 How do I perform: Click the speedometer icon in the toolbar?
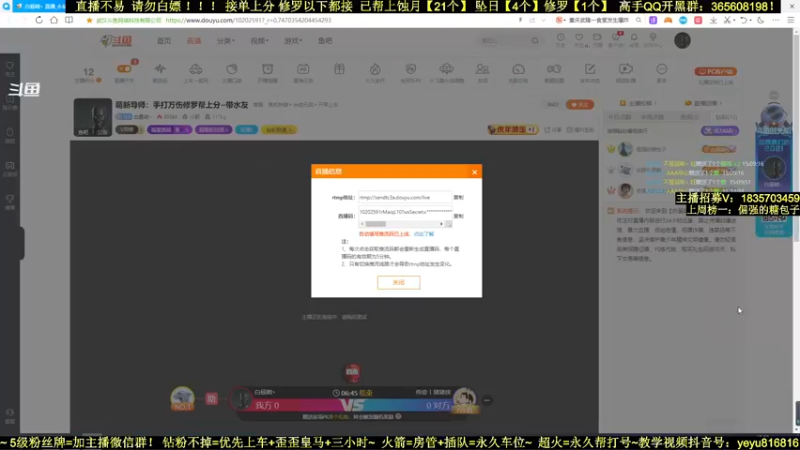pos(518,69)
